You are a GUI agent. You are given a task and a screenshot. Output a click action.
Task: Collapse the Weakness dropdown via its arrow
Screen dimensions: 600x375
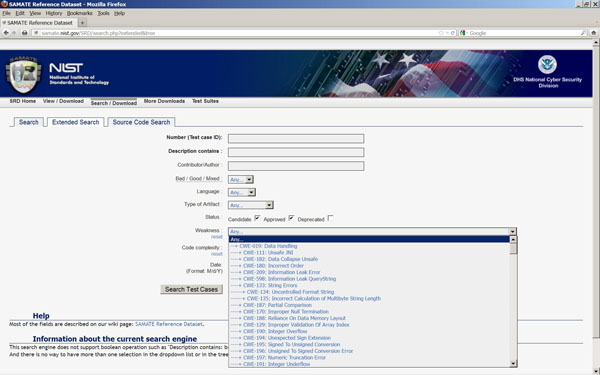(512, 232)
